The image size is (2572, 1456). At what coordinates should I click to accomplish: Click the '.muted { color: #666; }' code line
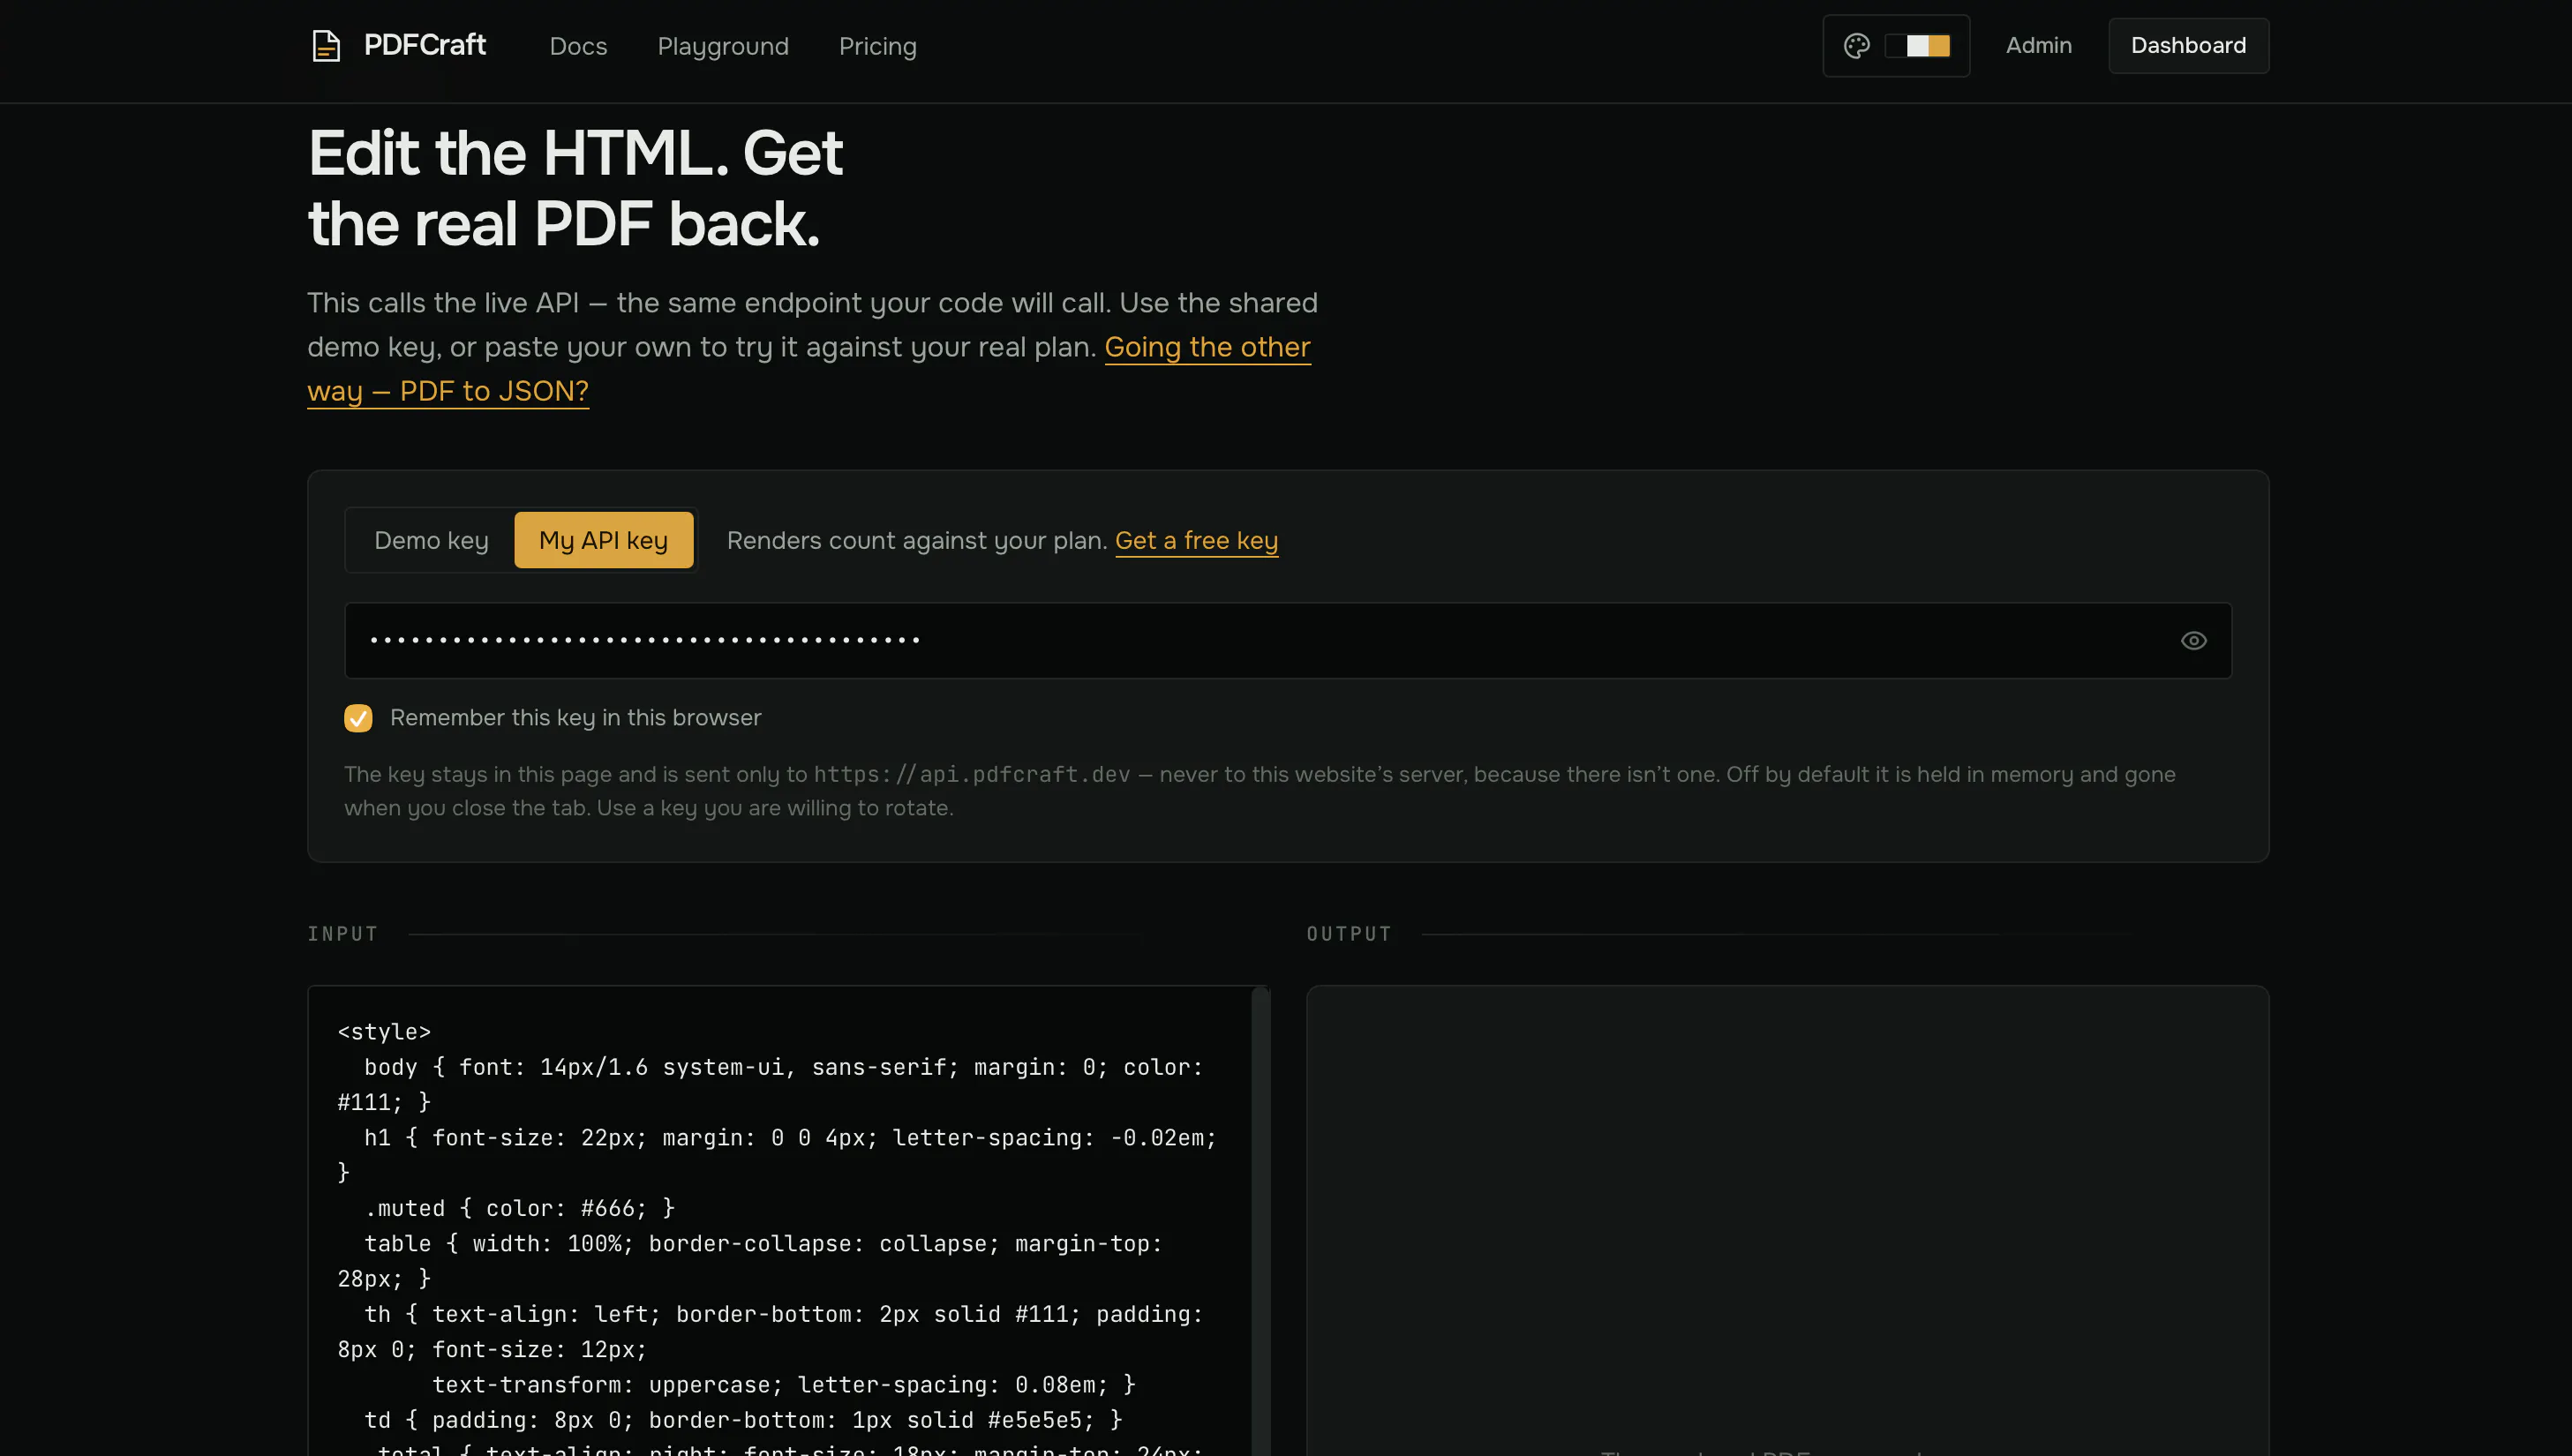tap(519, 1208)
